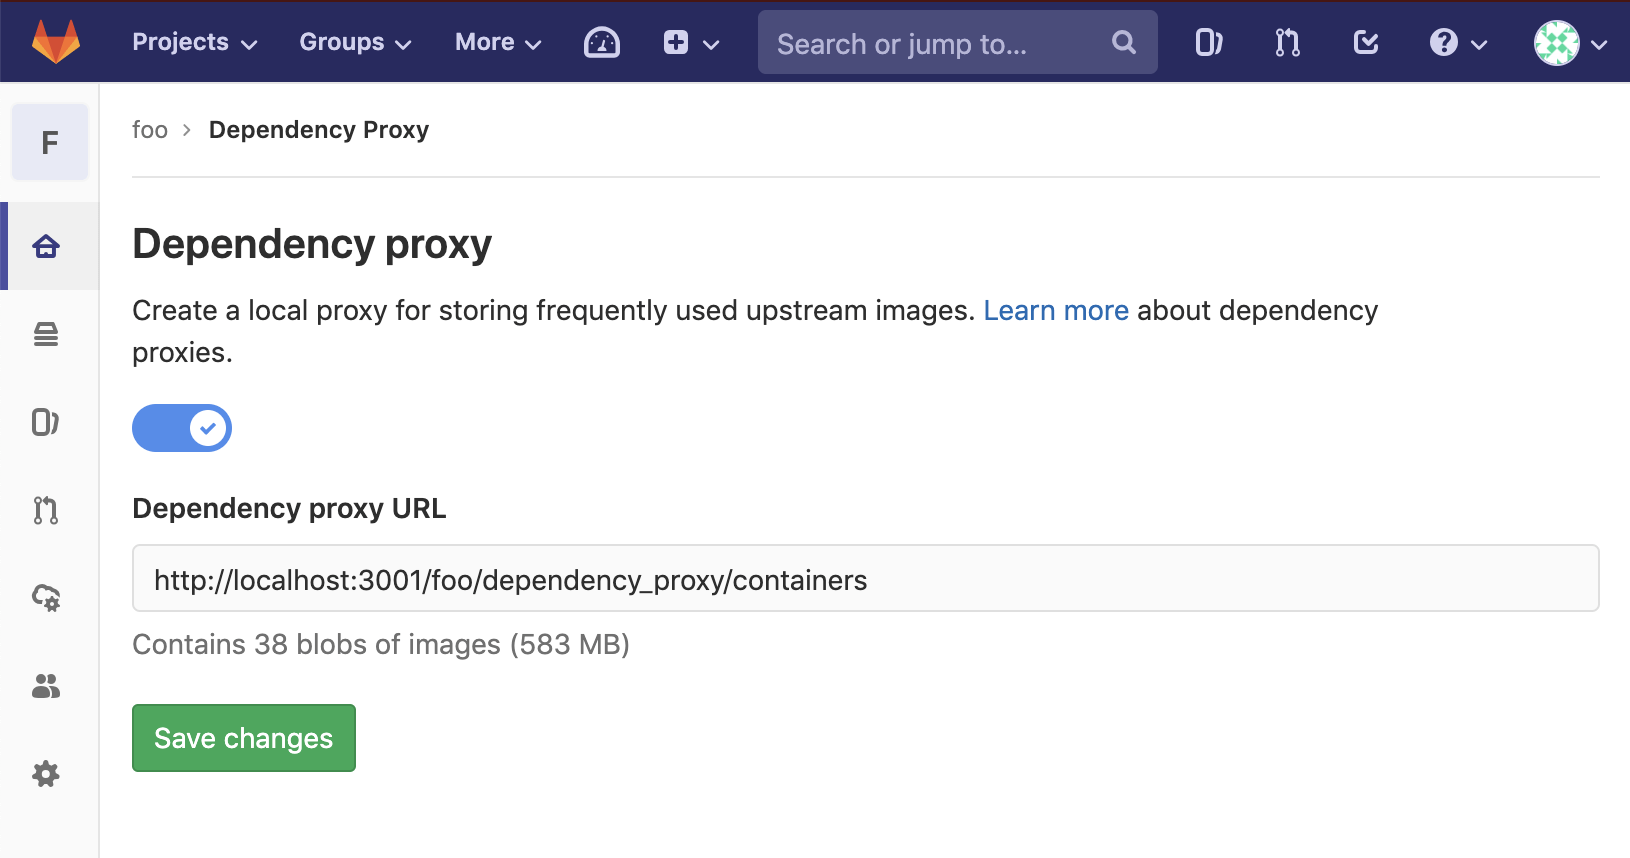Open the Admin dashboard gauge icon
1630x858 pixels.
(x=601, y=42)
